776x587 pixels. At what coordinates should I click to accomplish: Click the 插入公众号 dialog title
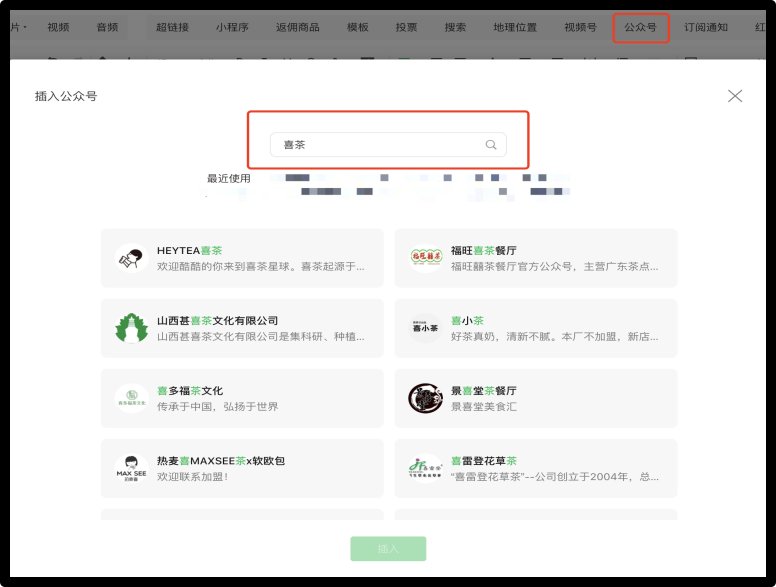coord(66,96)
